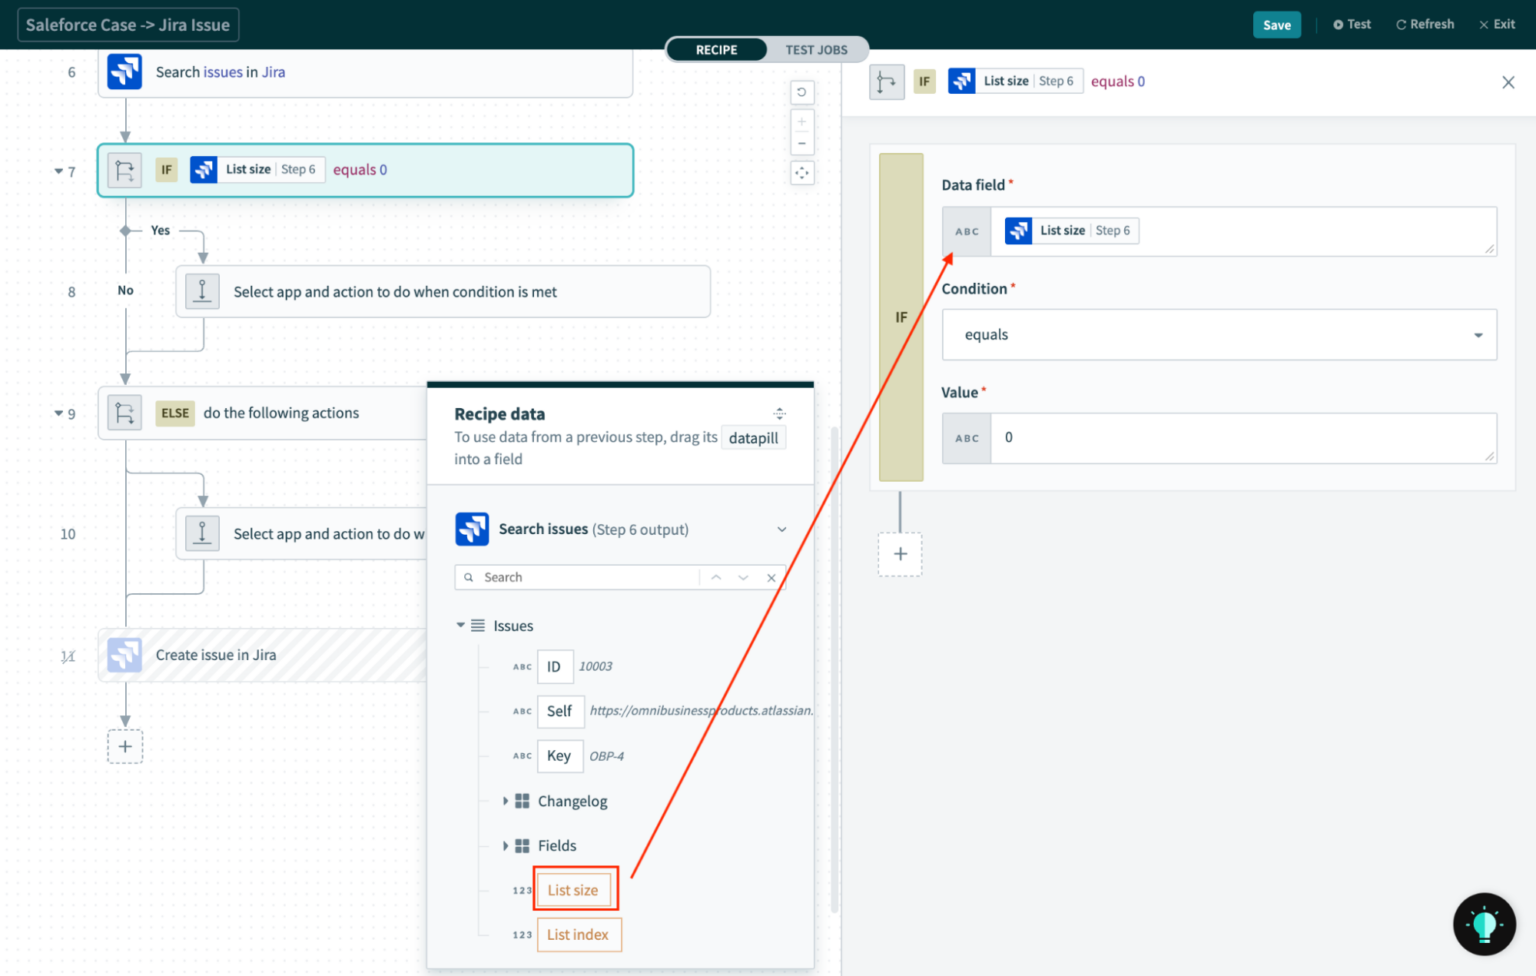Viewport: 1536px width, 976px height.
Task: Click the ABC type icon beside the Data field
Action: [x=966, y=231]
